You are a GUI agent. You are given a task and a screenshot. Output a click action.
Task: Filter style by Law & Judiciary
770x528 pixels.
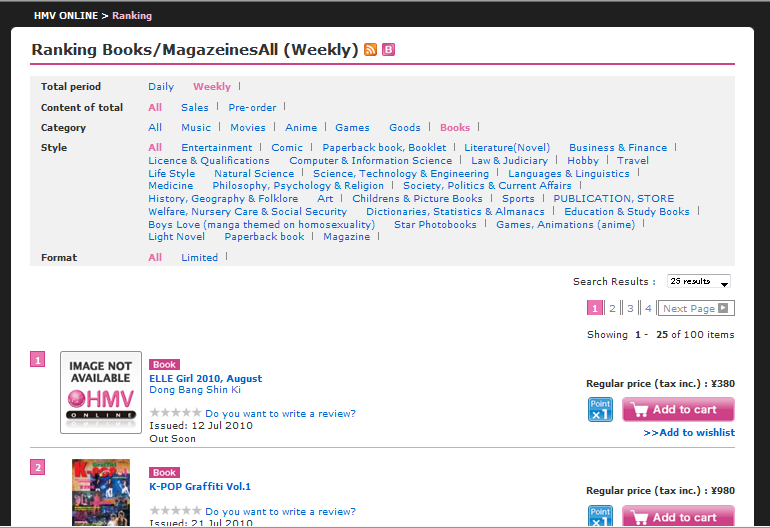(x=509, y=161)
